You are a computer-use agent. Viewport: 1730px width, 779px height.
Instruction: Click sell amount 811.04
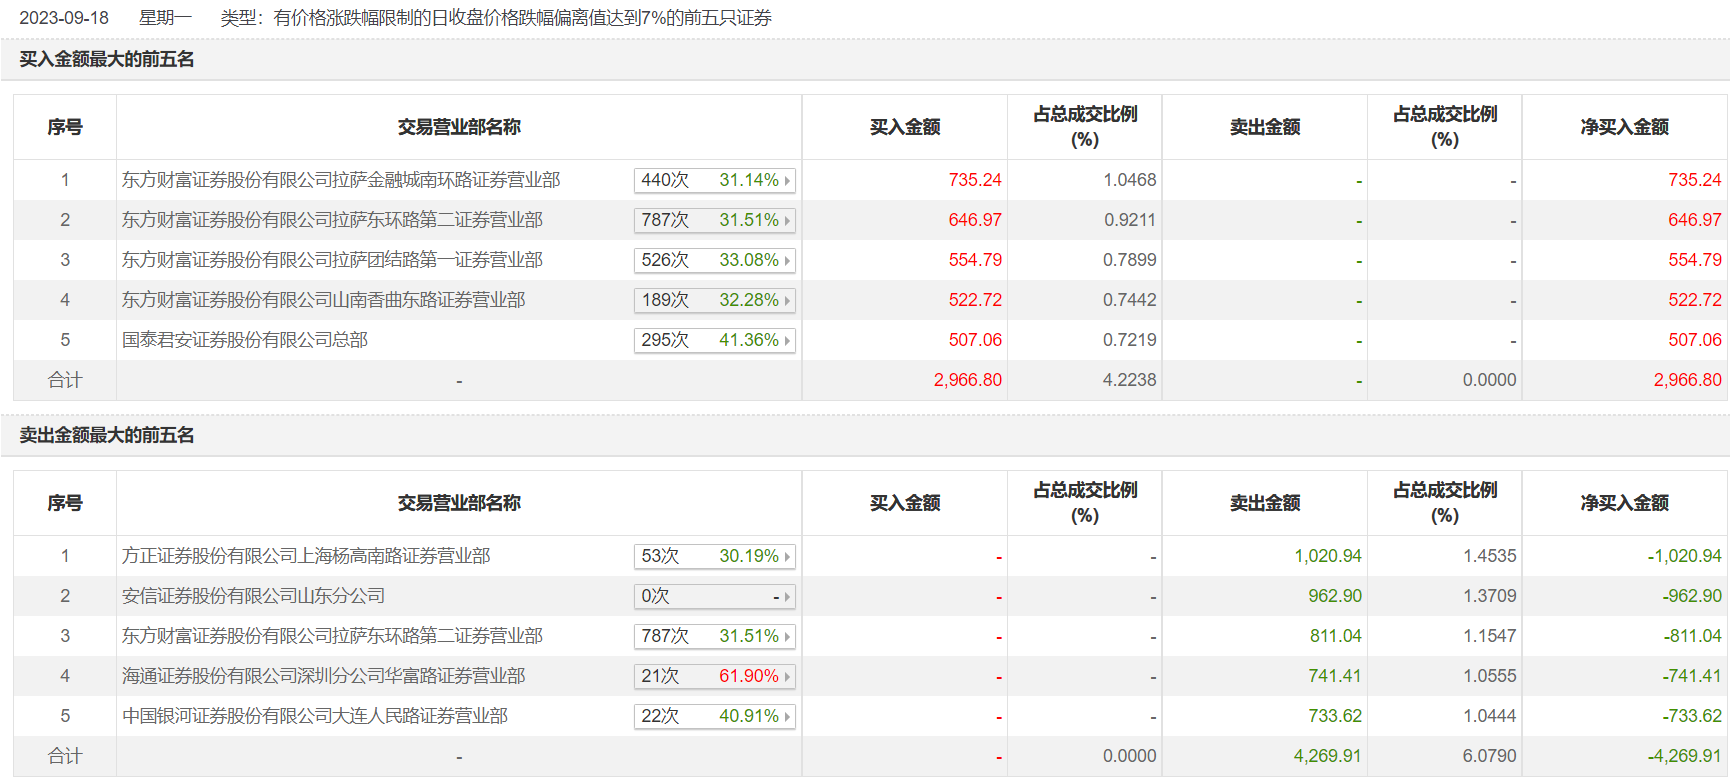pos(1335,636)
